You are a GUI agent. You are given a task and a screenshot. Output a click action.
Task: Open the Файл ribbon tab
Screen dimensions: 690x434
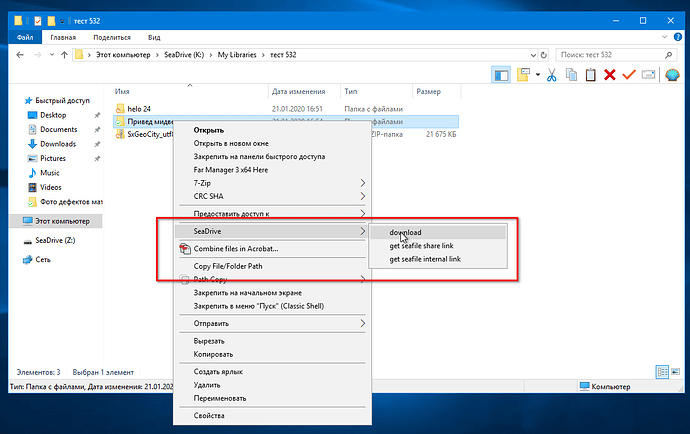[x=25, y=37]
